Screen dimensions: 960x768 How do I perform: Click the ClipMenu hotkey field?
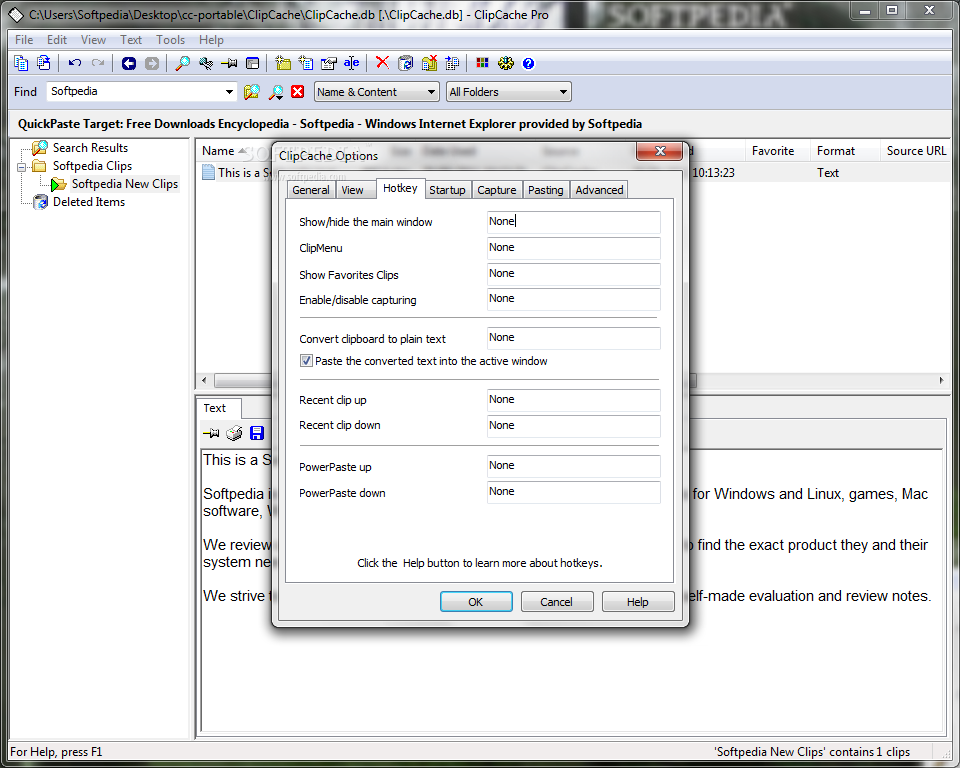click(574, 247)
